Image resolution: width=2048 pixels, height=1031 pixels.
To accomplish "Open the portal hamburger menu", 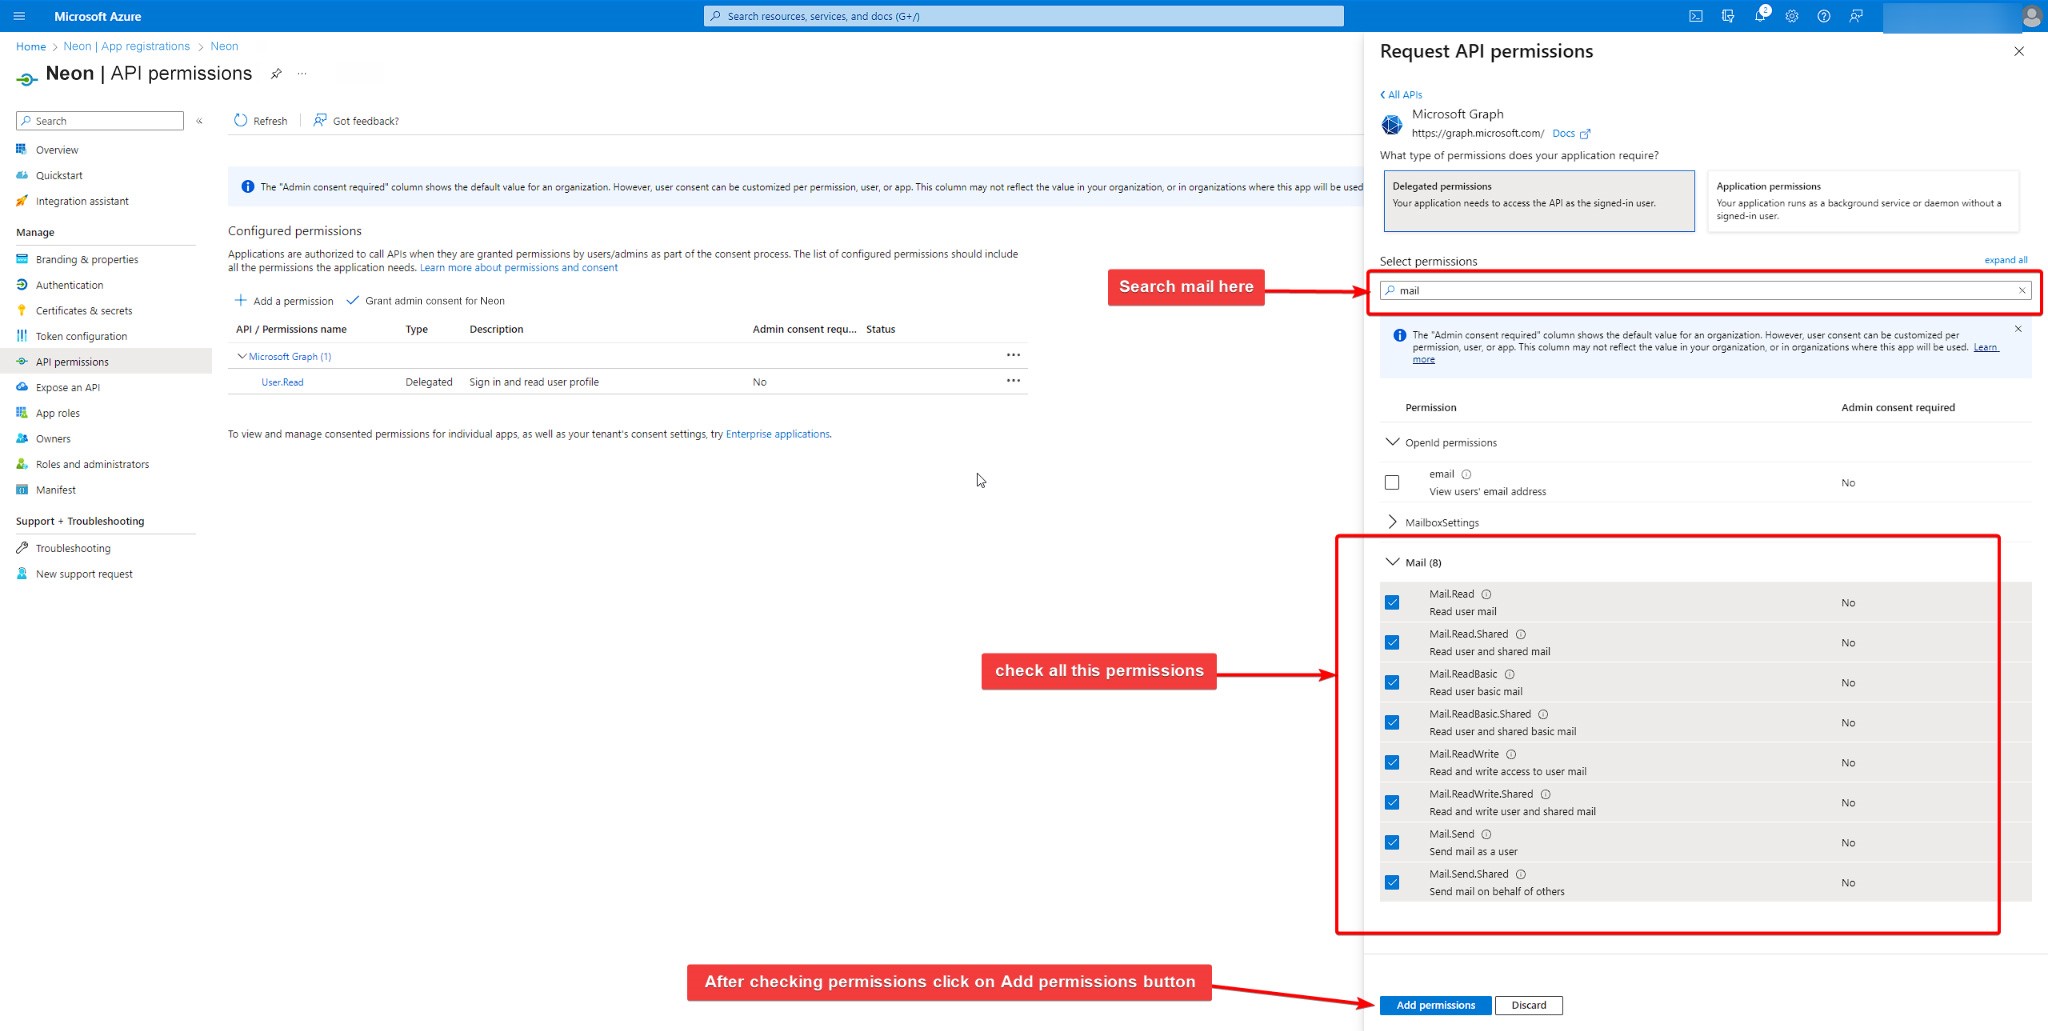I will point(19,16).
